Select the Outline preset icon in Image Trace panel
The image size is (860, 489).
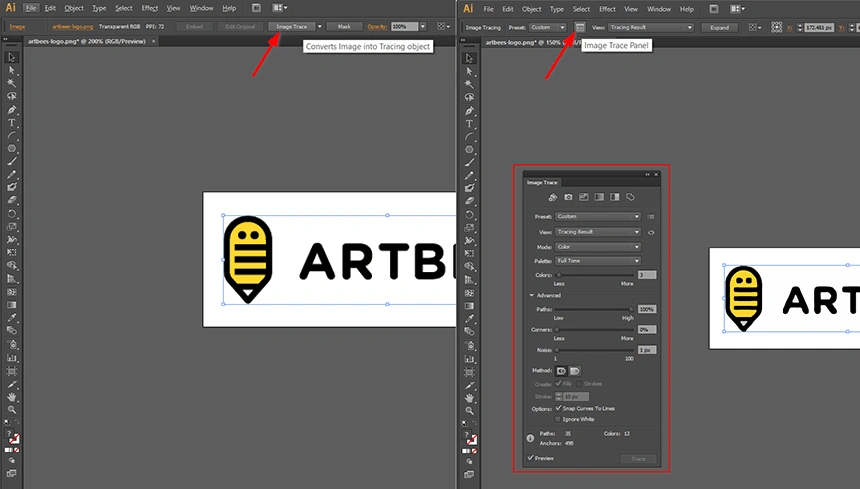point(630,197)
